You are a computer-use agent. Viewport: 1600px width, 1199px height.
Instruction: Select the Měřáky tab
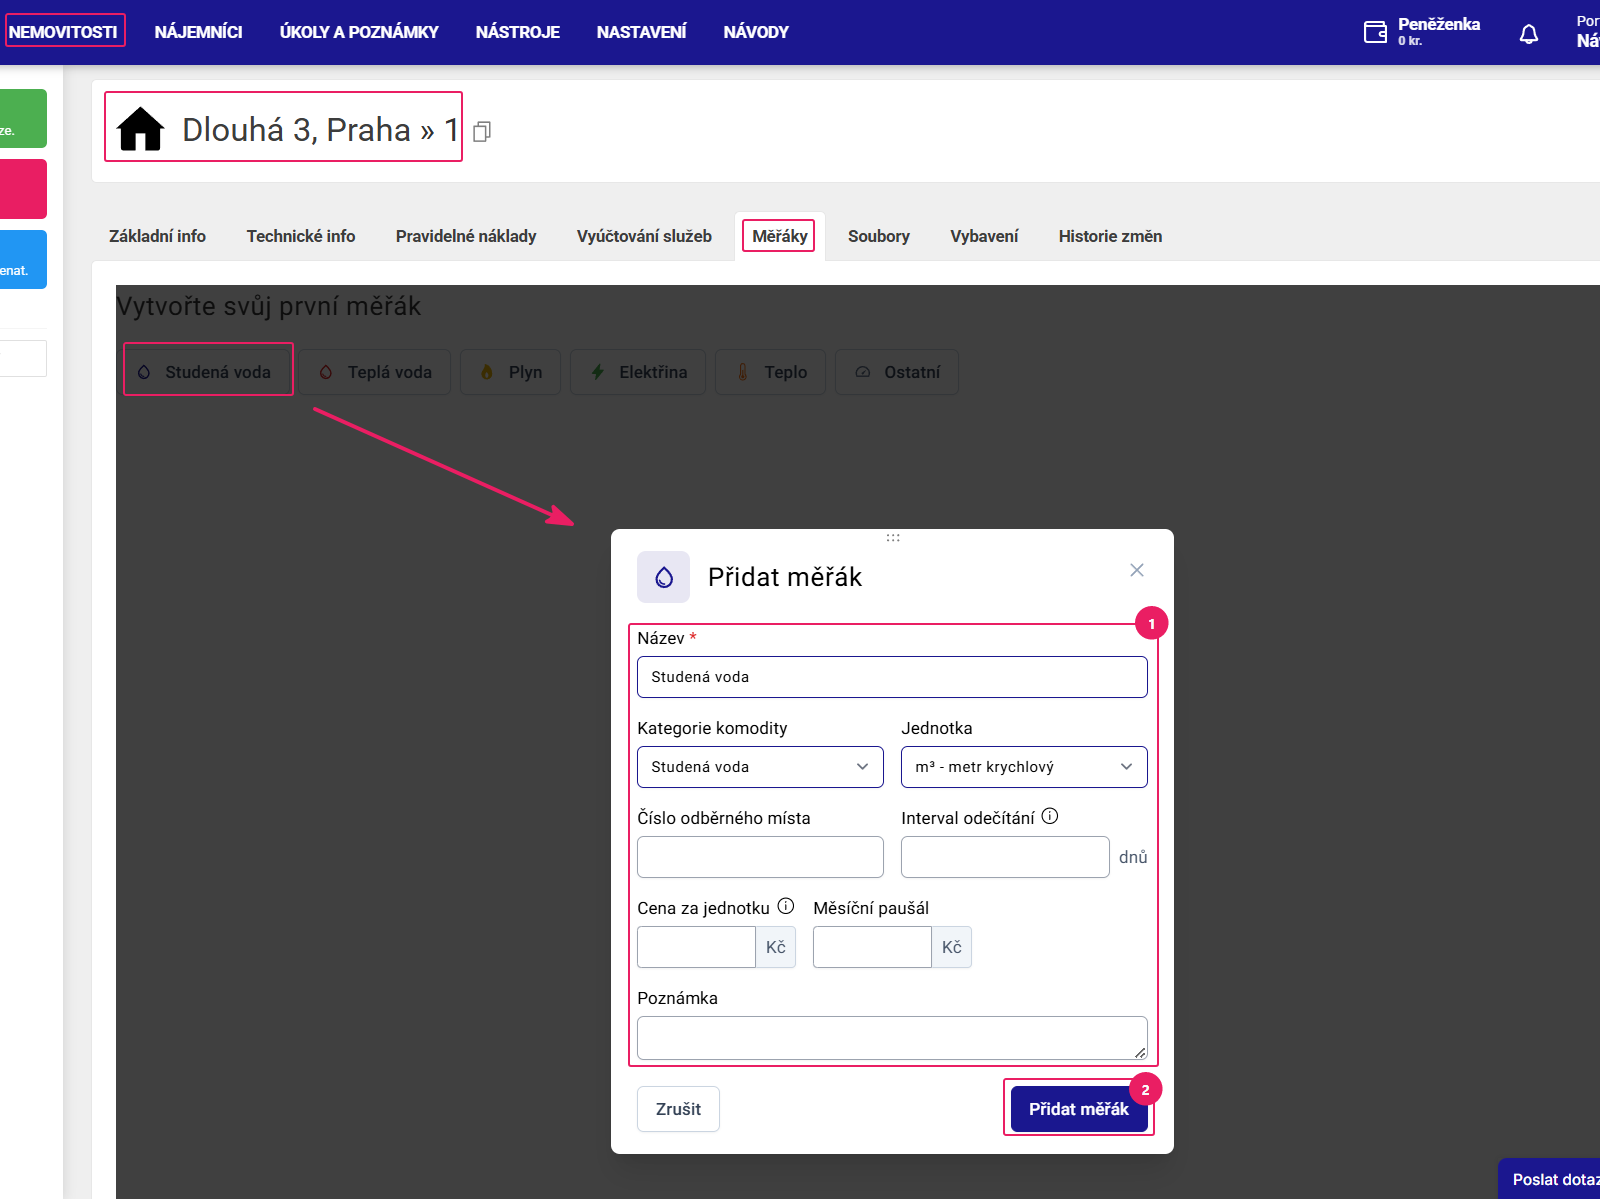pos(780,236)
